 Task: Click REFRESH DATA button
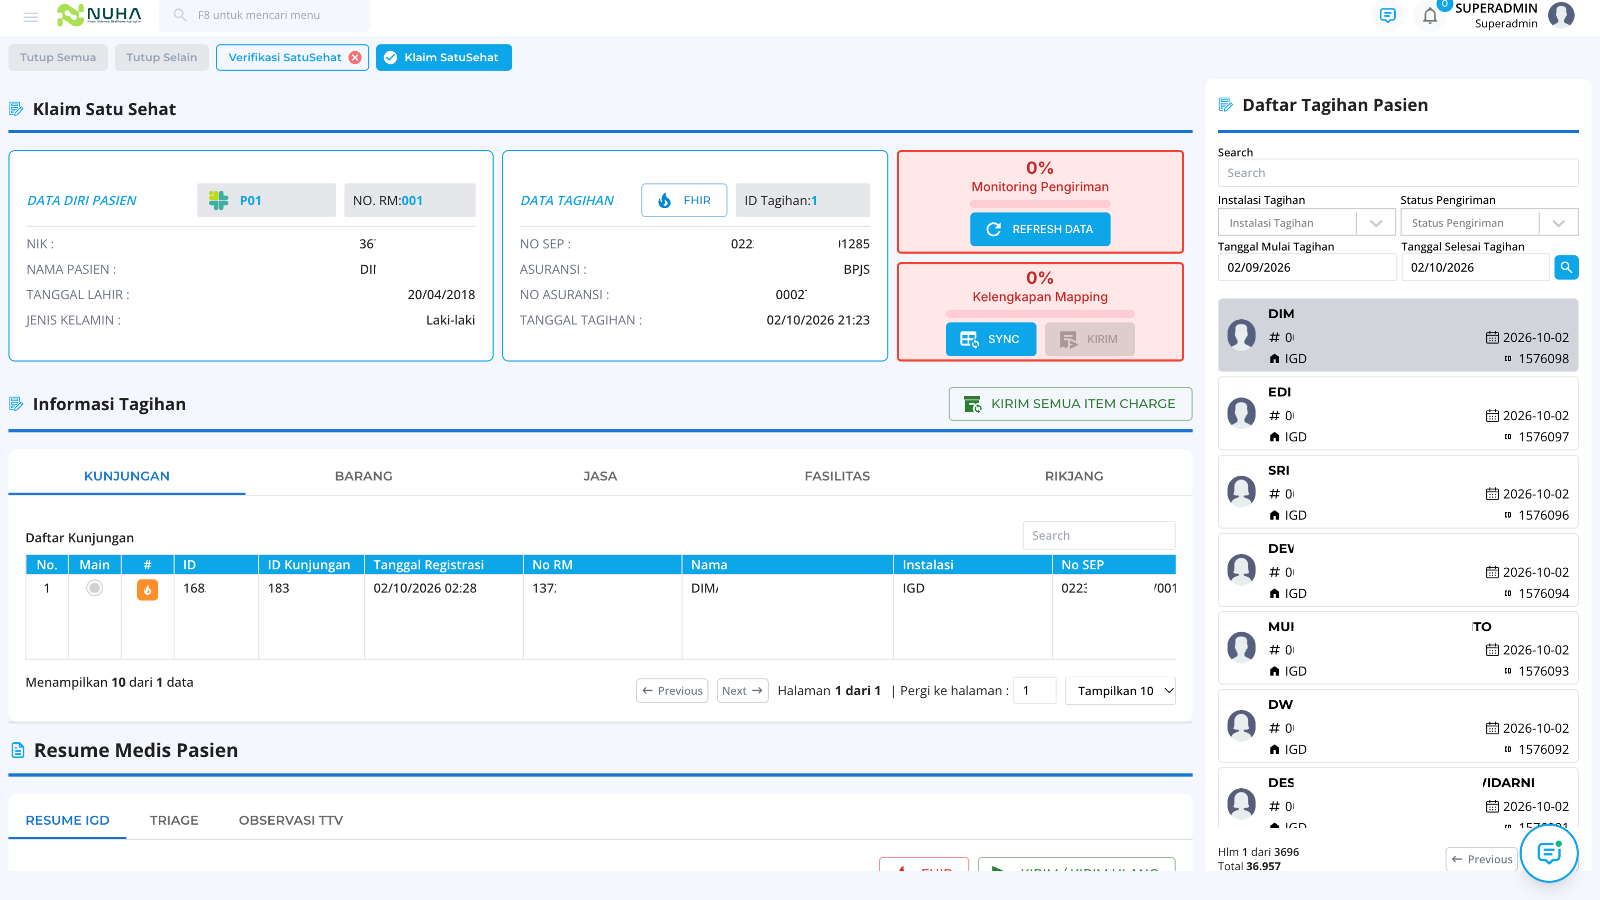[1040, 229]
